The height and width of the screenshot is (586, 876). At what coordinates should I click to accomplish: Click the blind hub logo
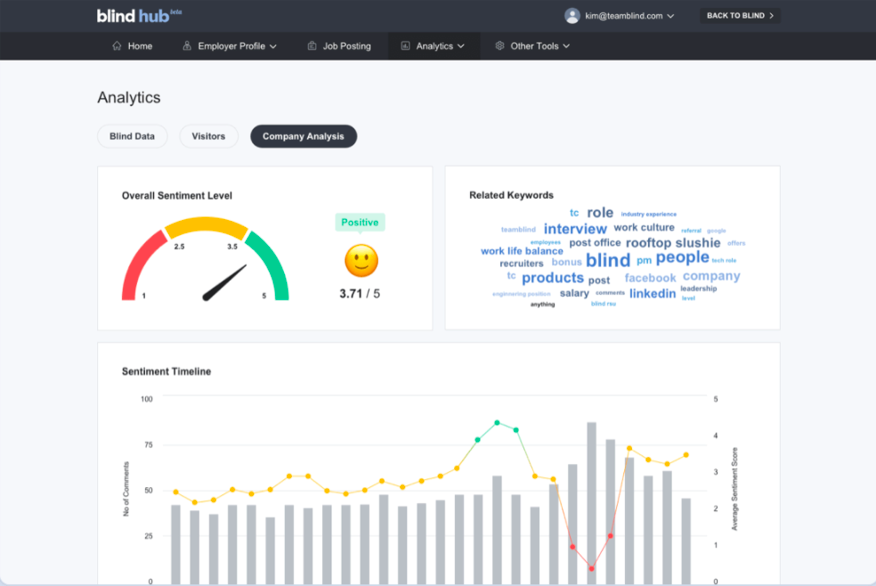pyautogui.click(x=139, y=16)
